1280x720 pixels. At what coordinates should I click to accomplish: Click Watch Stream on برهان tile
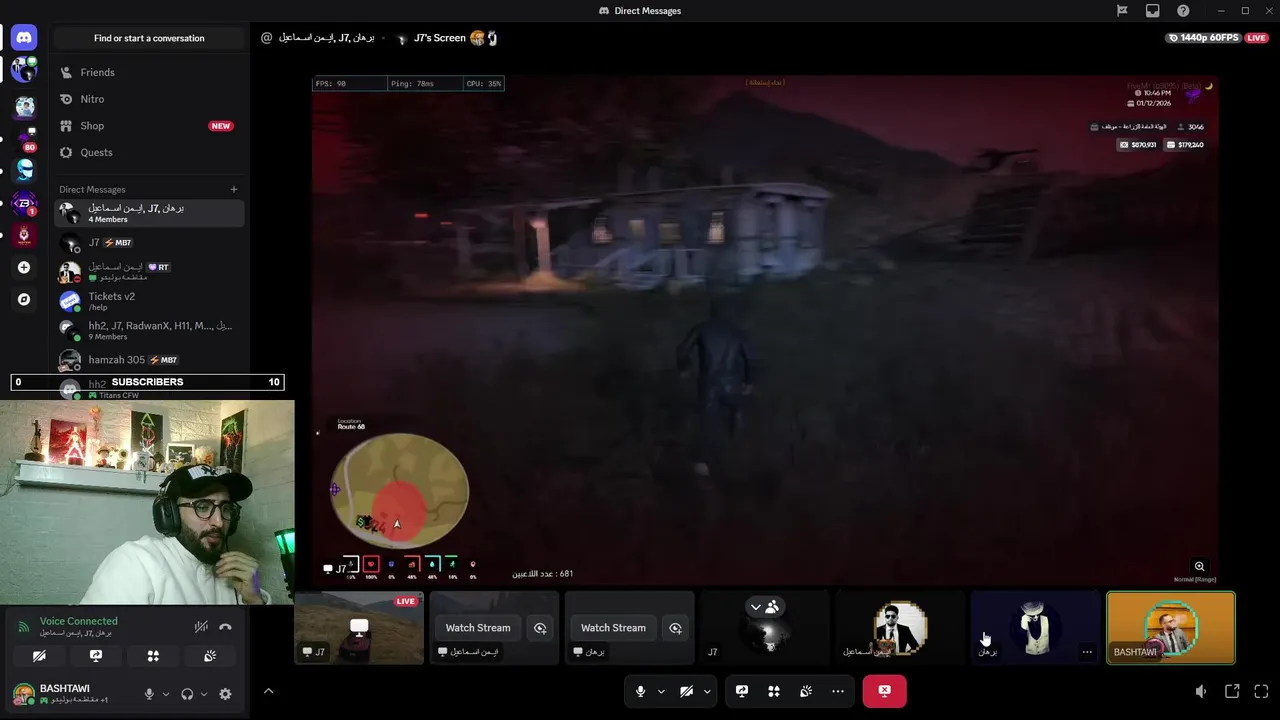click(x=613, y=628)
